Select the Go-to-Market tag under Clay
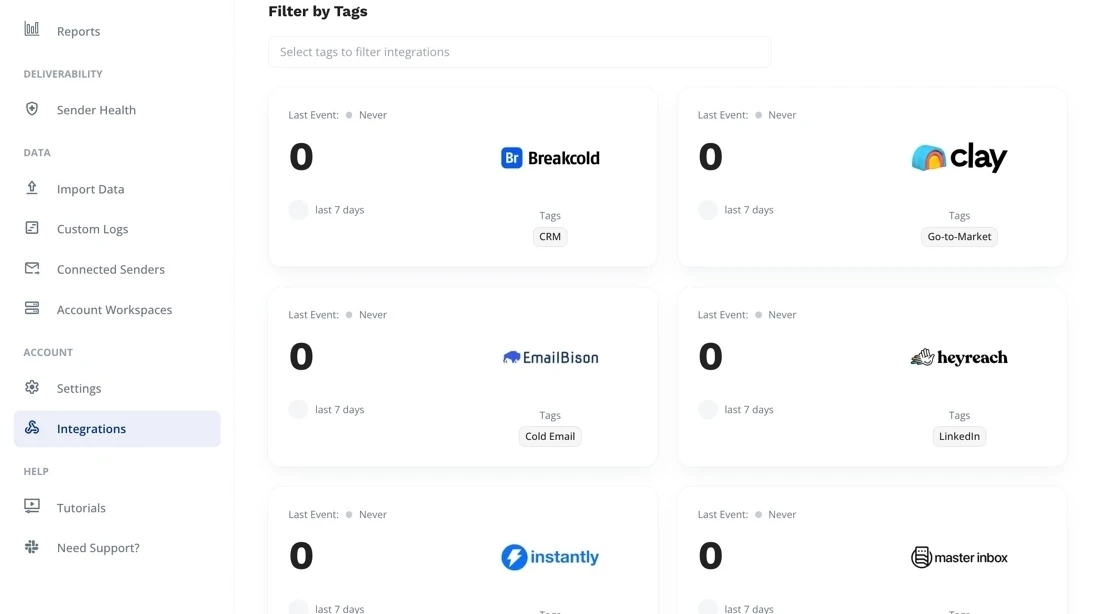Image resolution: width=1100 pixels, height=614 pixels. tap(959, 236)
